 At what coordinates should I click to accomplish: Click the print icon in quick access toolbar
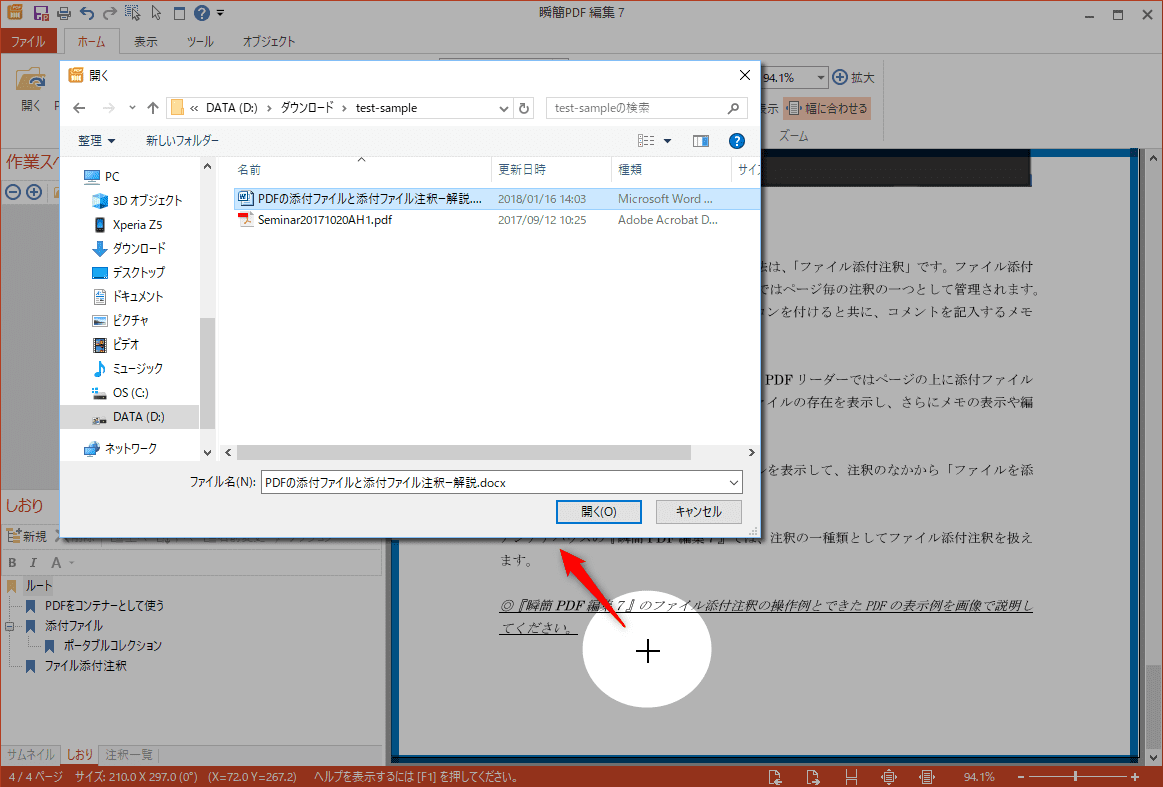point(64,14)
